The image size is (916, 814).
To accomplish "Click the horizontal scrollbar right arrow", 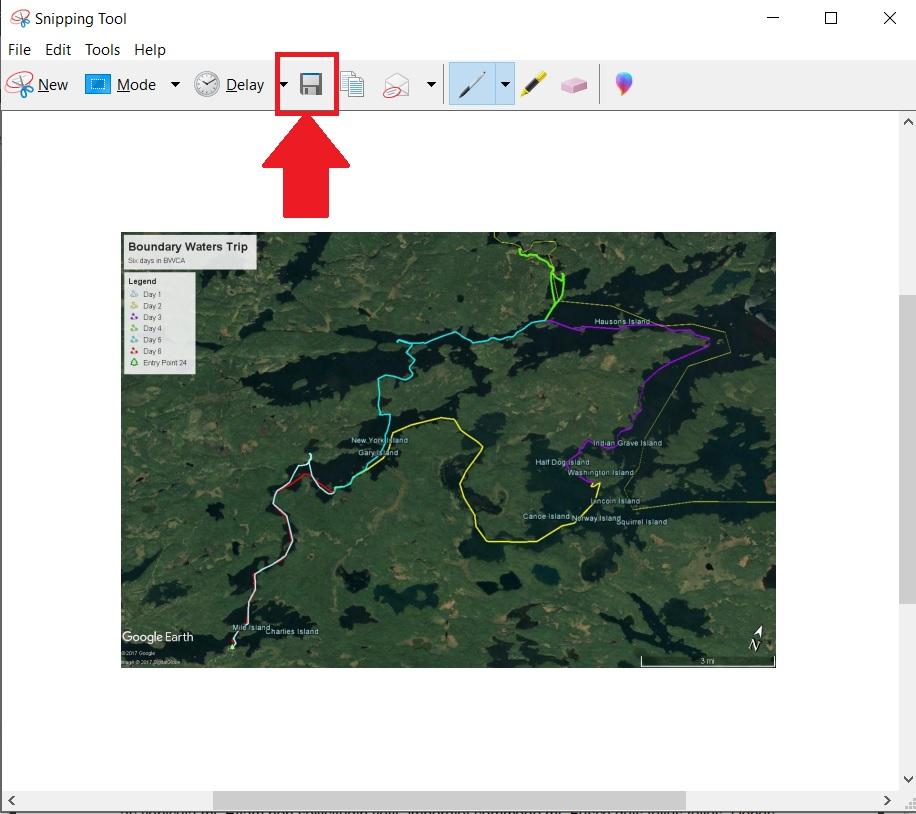I will point(887,800).
